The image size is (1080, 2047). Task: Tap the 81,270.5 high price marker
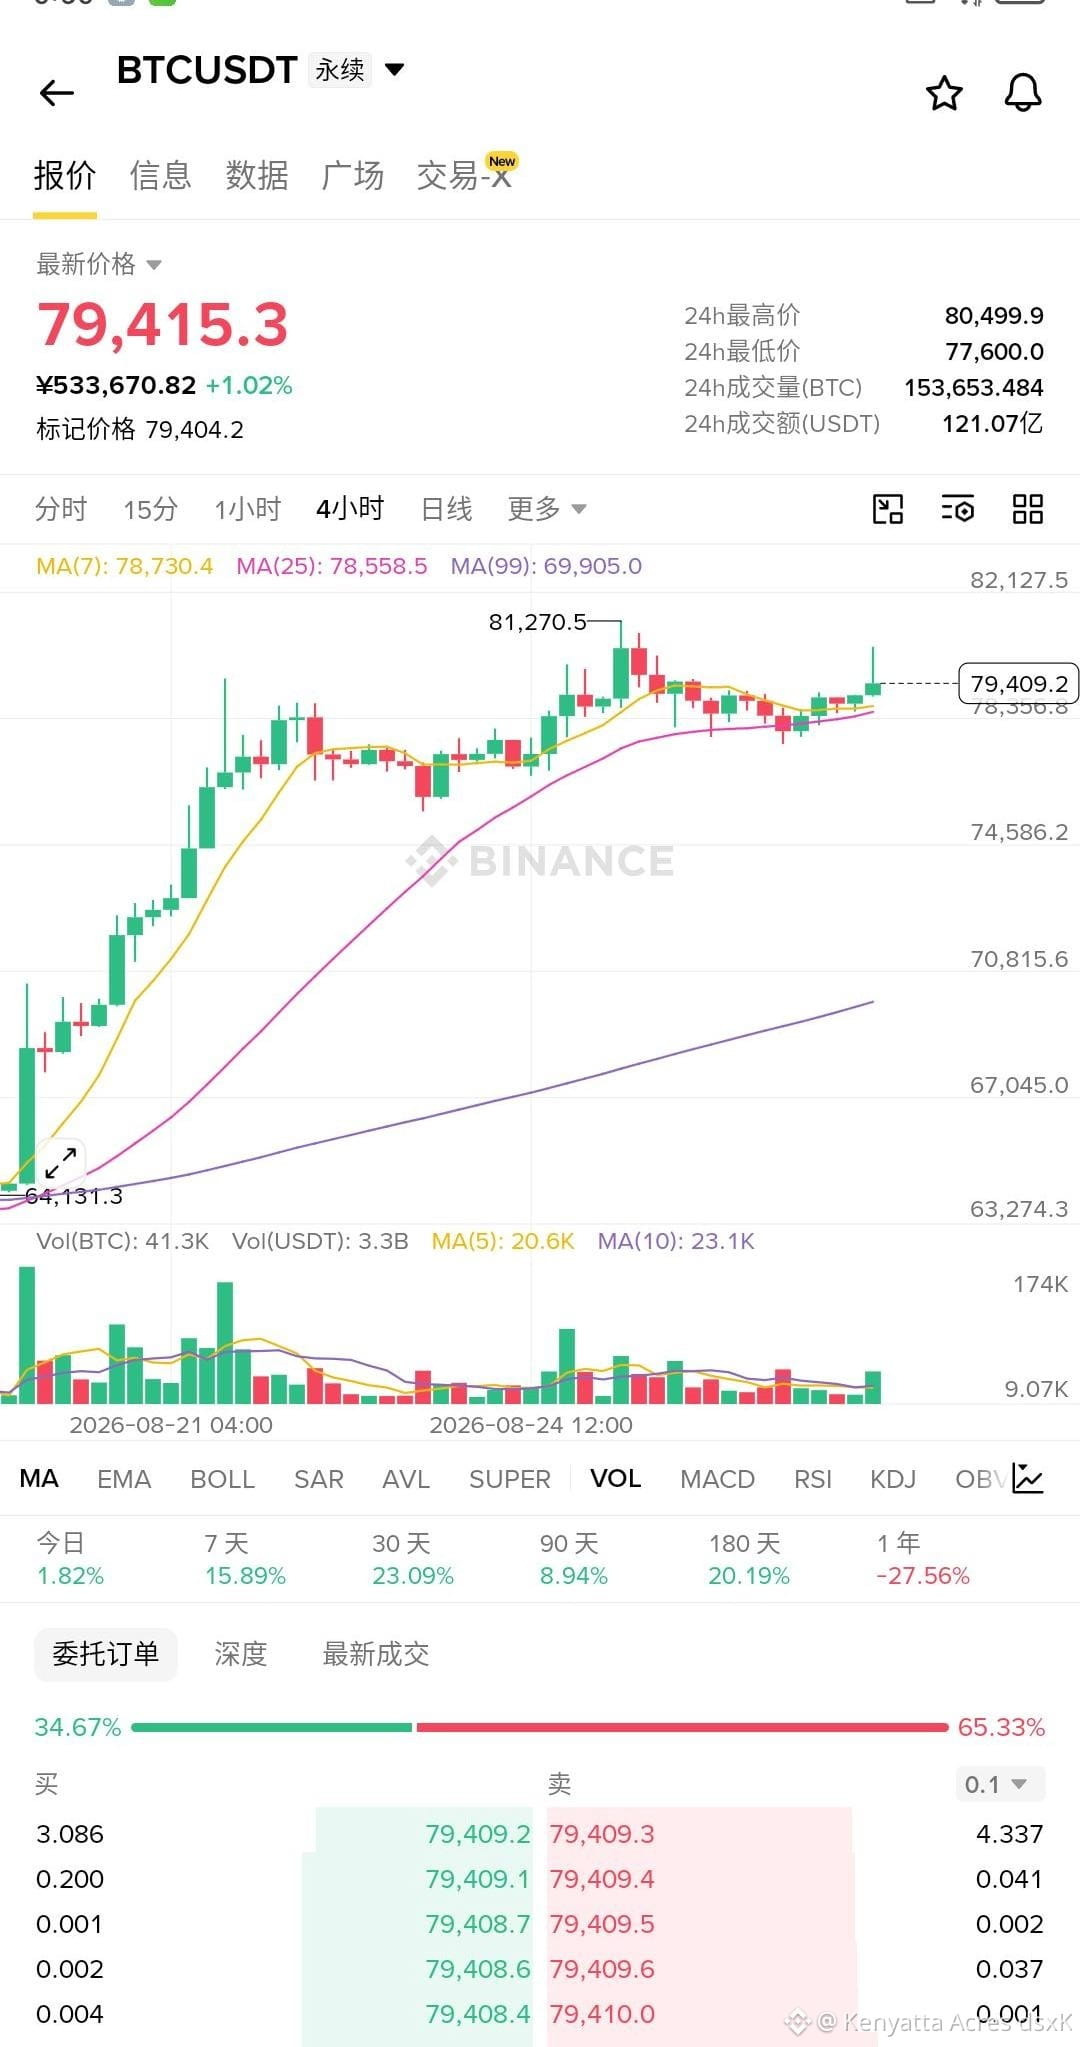pos(537,622)
